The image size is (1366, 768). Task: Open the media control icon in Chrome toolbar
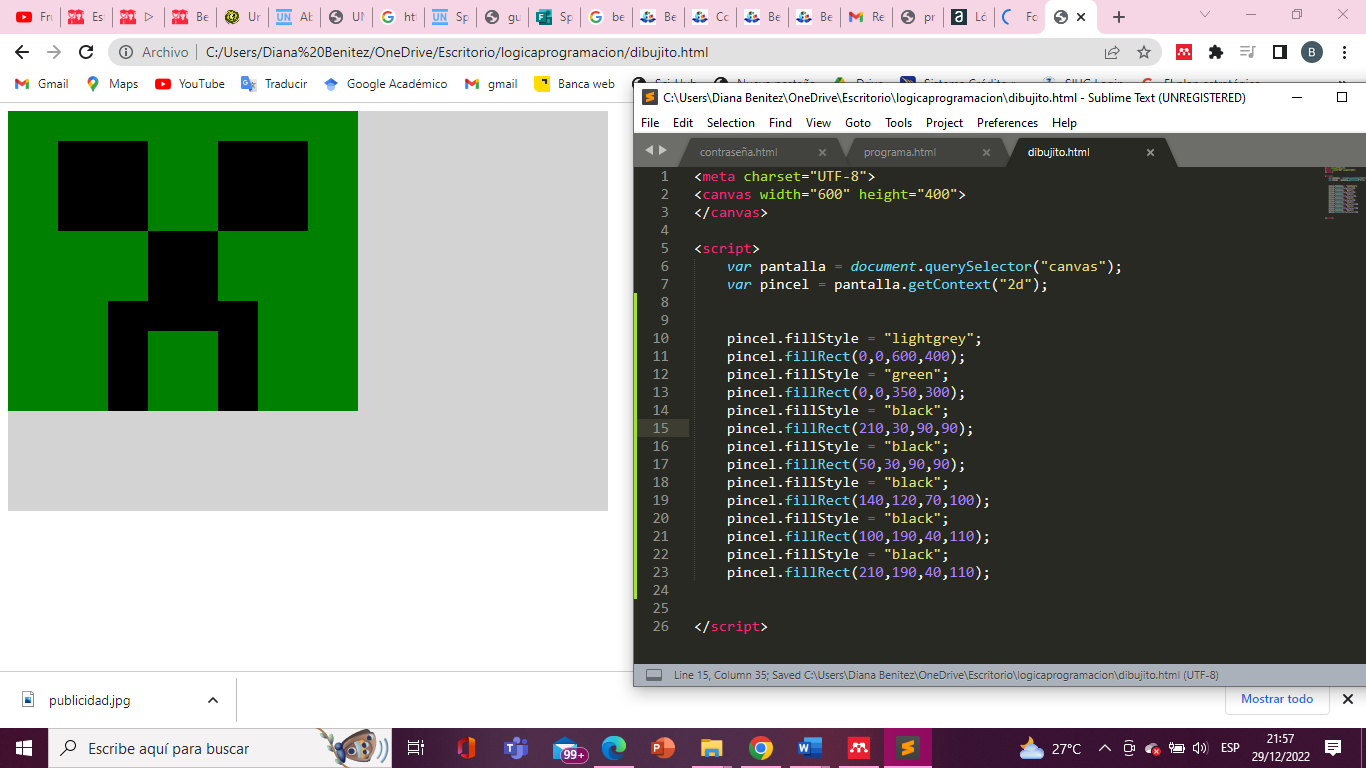[1247, 52]
